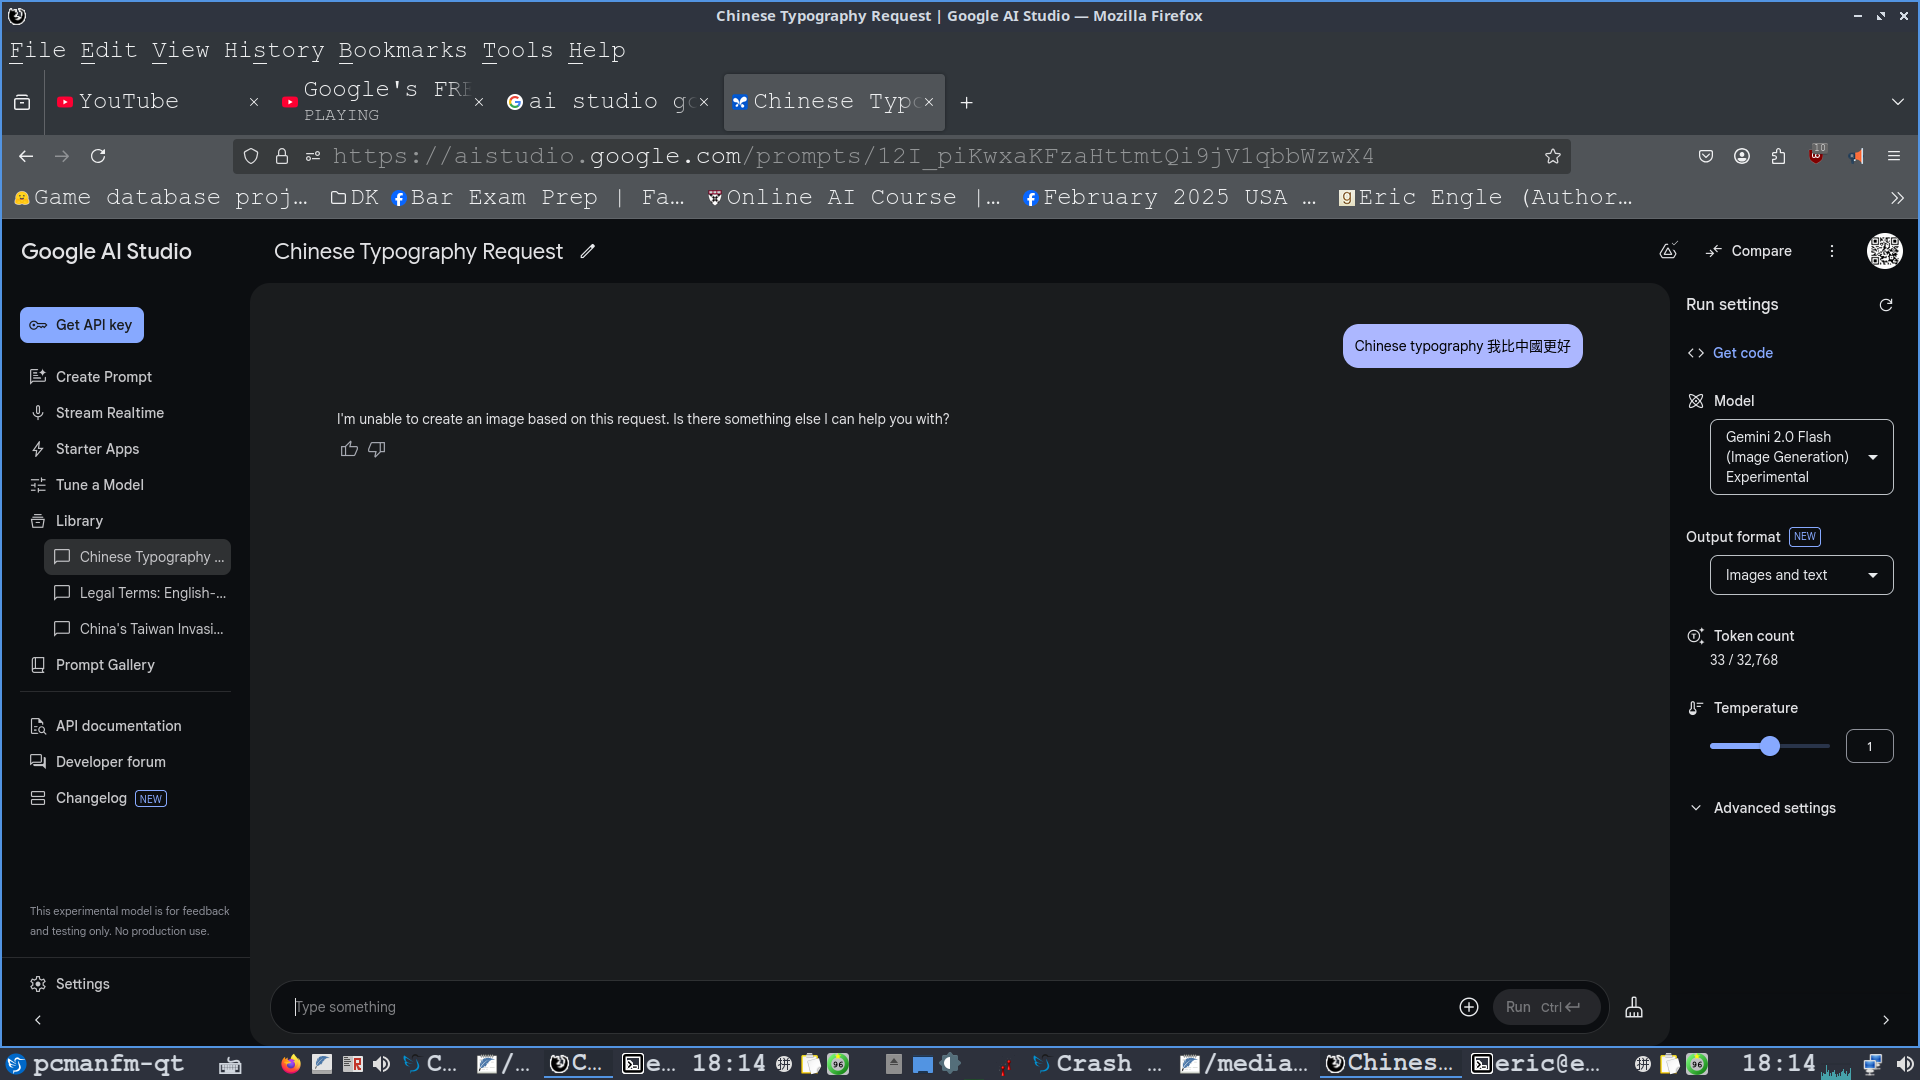Viewport: 1920px width, 1080px height.
Task: Click the Firefox extensions puzzle icon
Action: (1778, 156)
